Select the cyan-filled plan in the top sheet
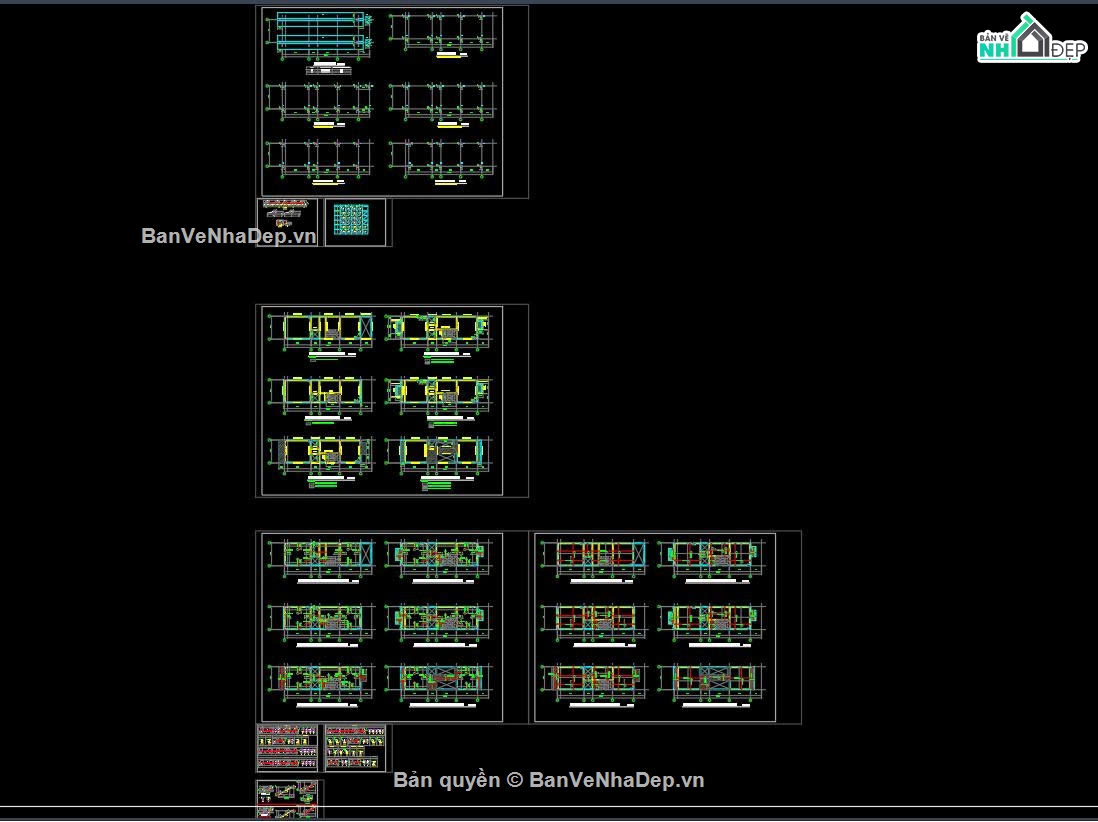 (x=319, y=35)
